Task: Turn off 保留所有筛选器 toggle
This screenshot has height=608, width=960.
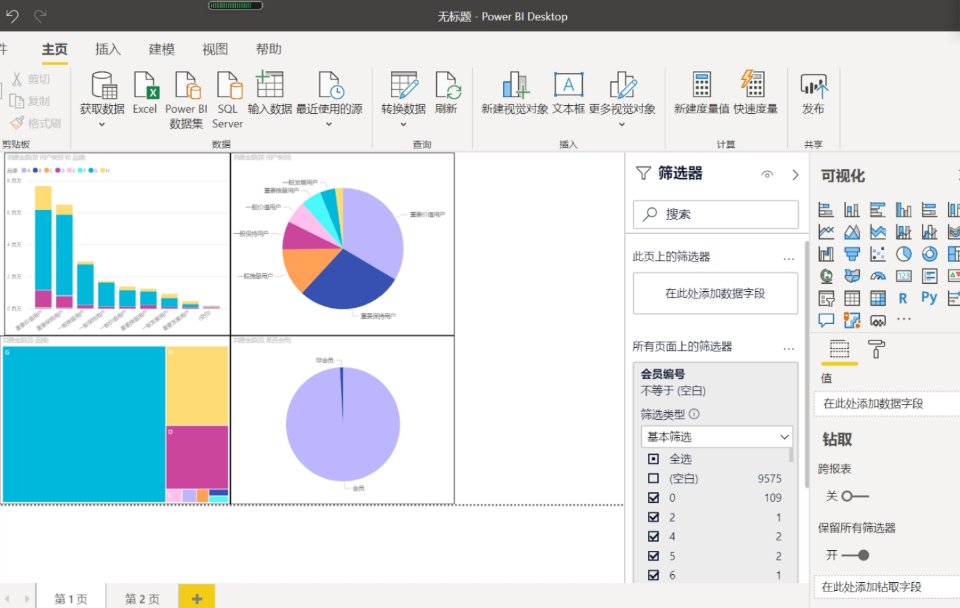Action: click(855, 555)
